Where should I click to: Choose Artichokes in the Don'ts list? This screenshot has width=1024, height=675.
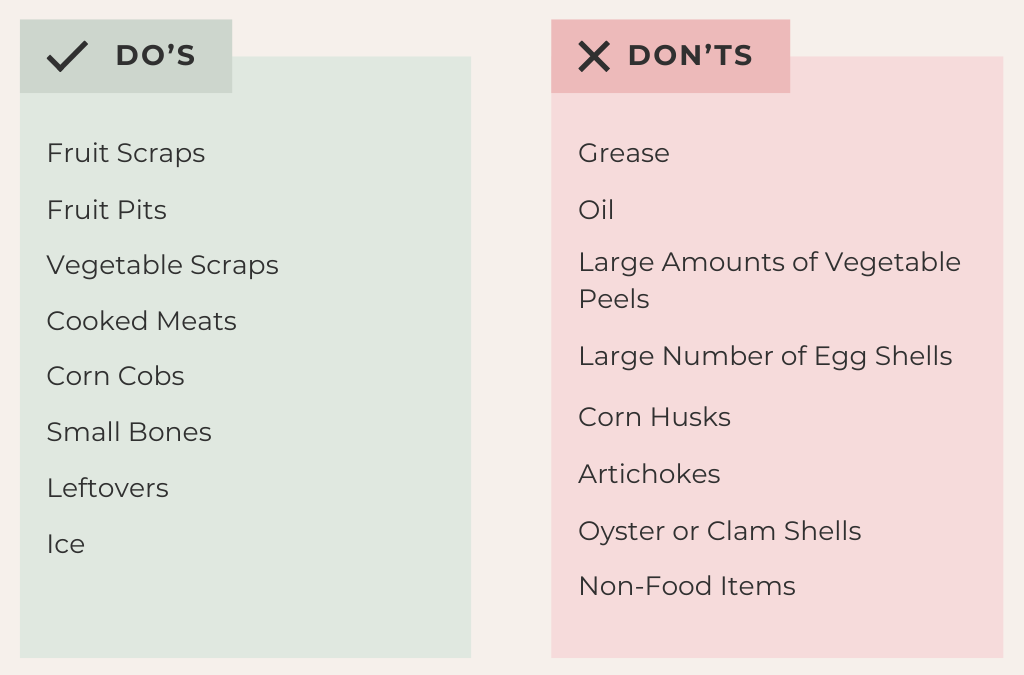(x=649, y=474)
